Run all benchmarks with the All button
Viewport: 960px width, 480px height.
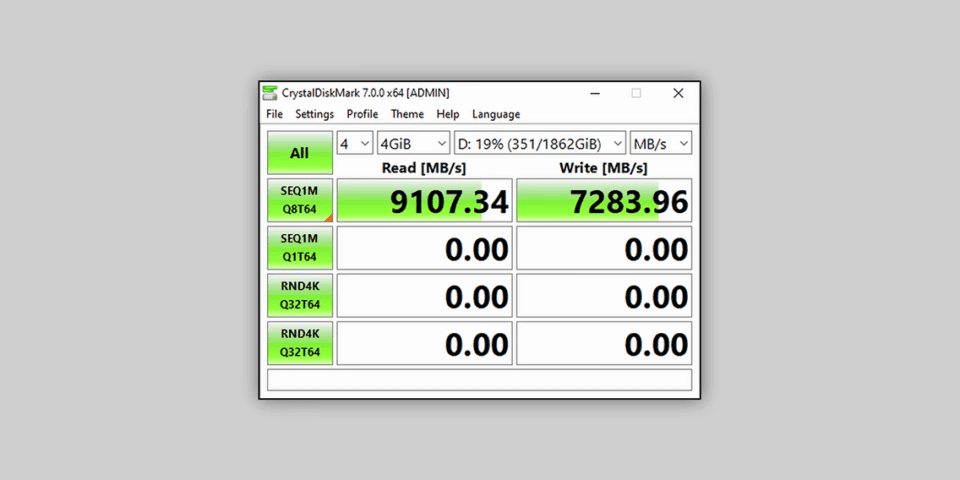tap(300, 153)
